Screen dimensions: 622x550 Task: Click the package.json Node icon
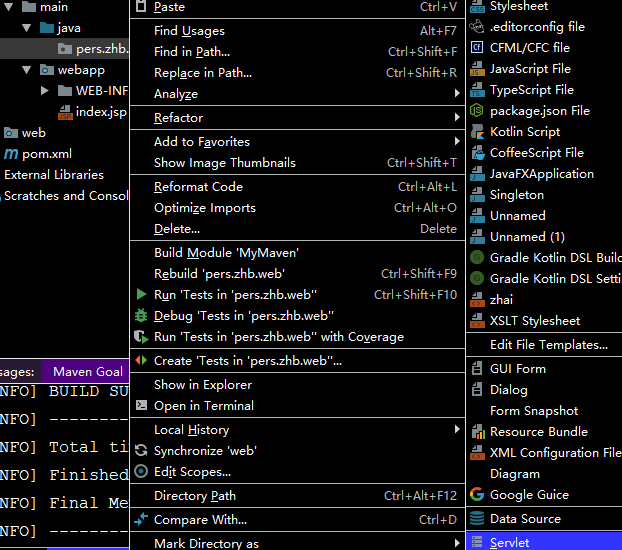pos(477,111)
